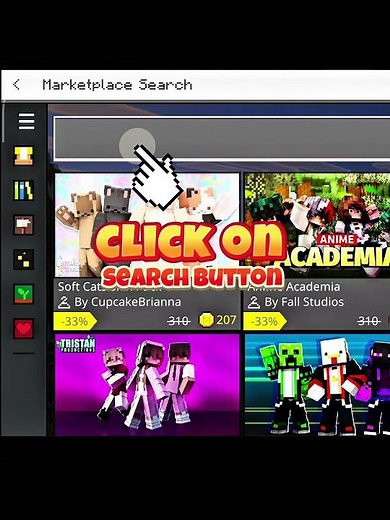Viewport: 390px width, 520px height.
Task: Select the yellow armor icon in sidebar
Action: click(24, 156)
